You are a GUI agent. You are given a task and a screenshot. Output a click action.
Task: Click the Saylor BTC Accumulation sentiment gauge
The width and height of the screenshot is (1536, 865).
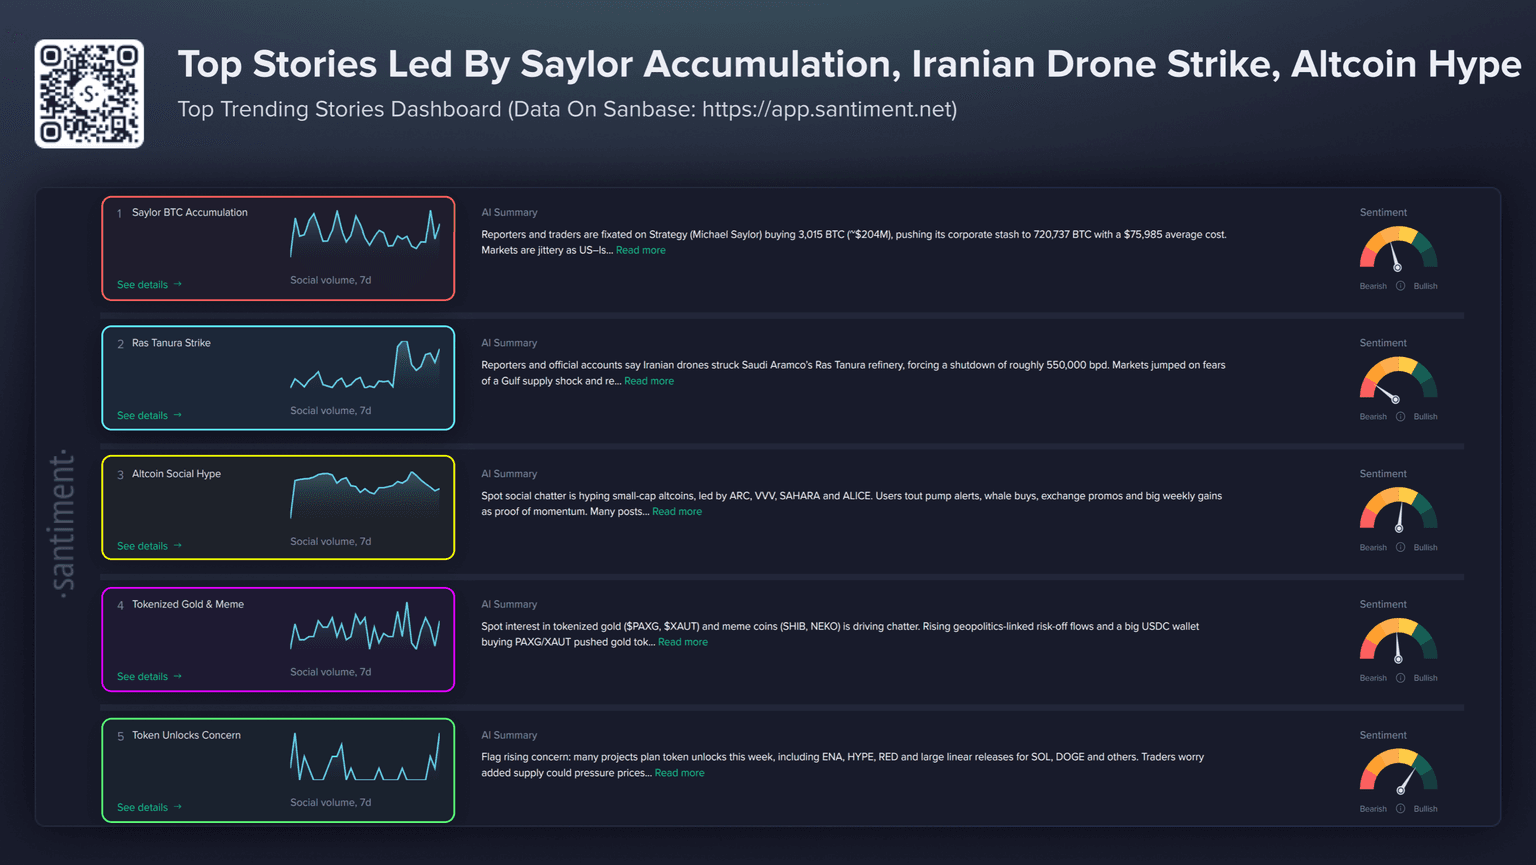pos(1398,250)
